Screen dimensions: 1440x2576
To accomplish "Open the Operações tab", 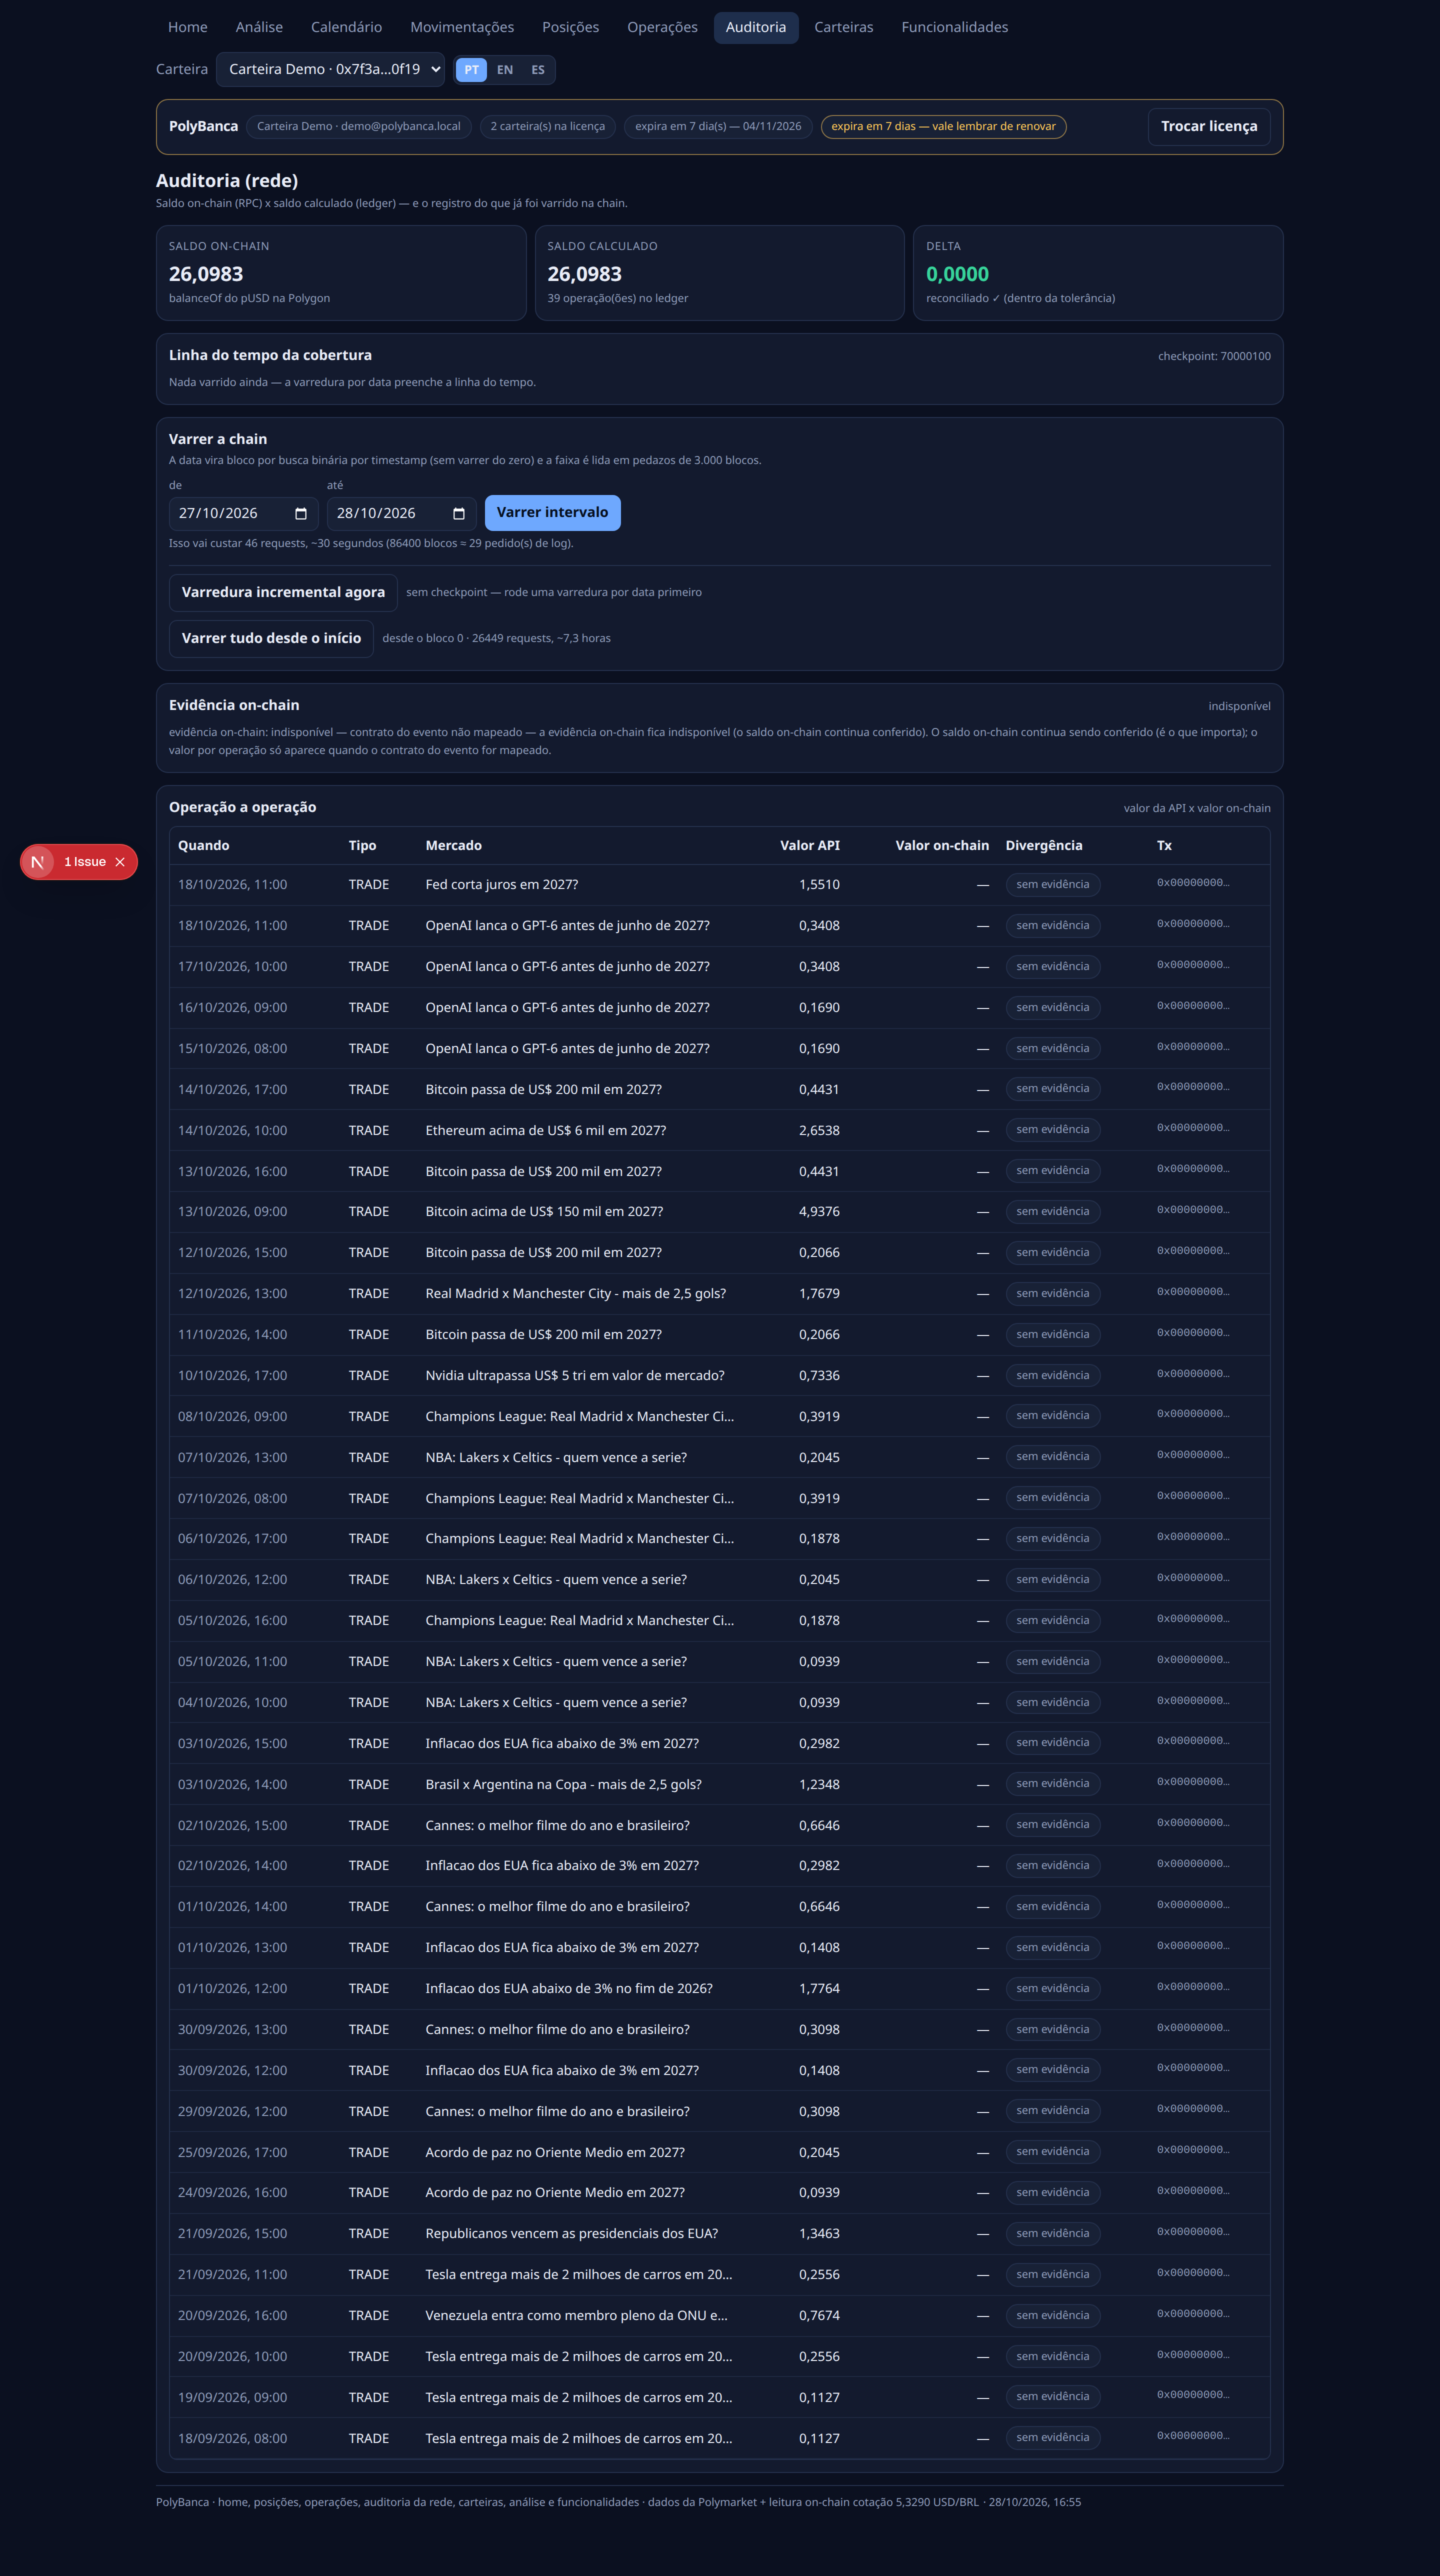I will point(662,27).
